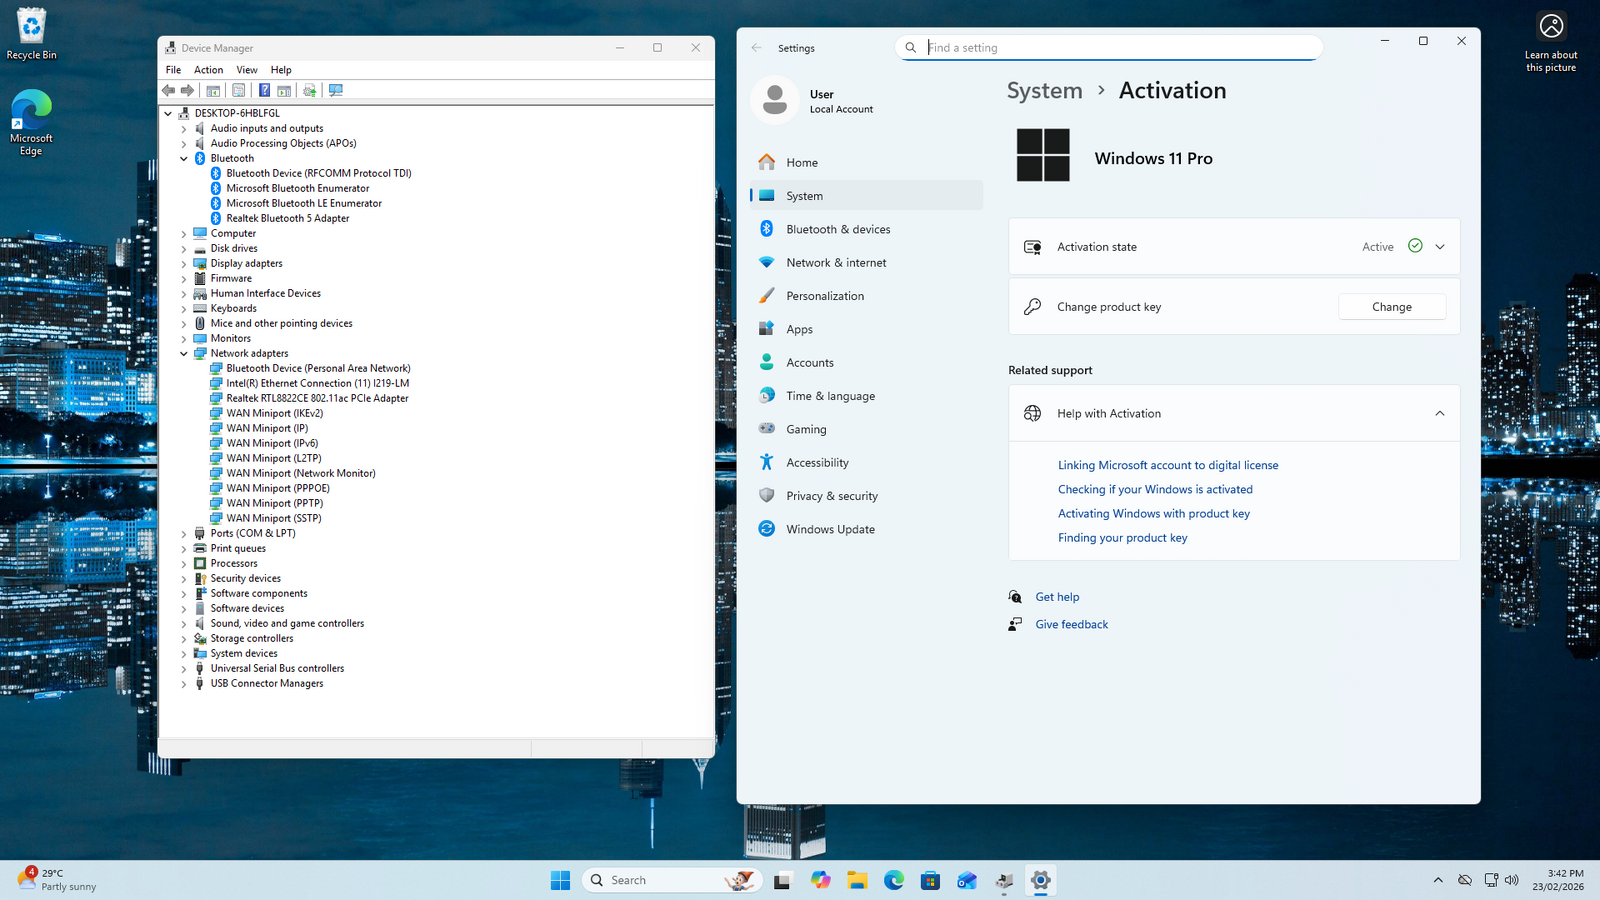Click the Update device driver toolbar icon
The height and width of the screenshot is (900, 1600).
(x=310, y=90)
